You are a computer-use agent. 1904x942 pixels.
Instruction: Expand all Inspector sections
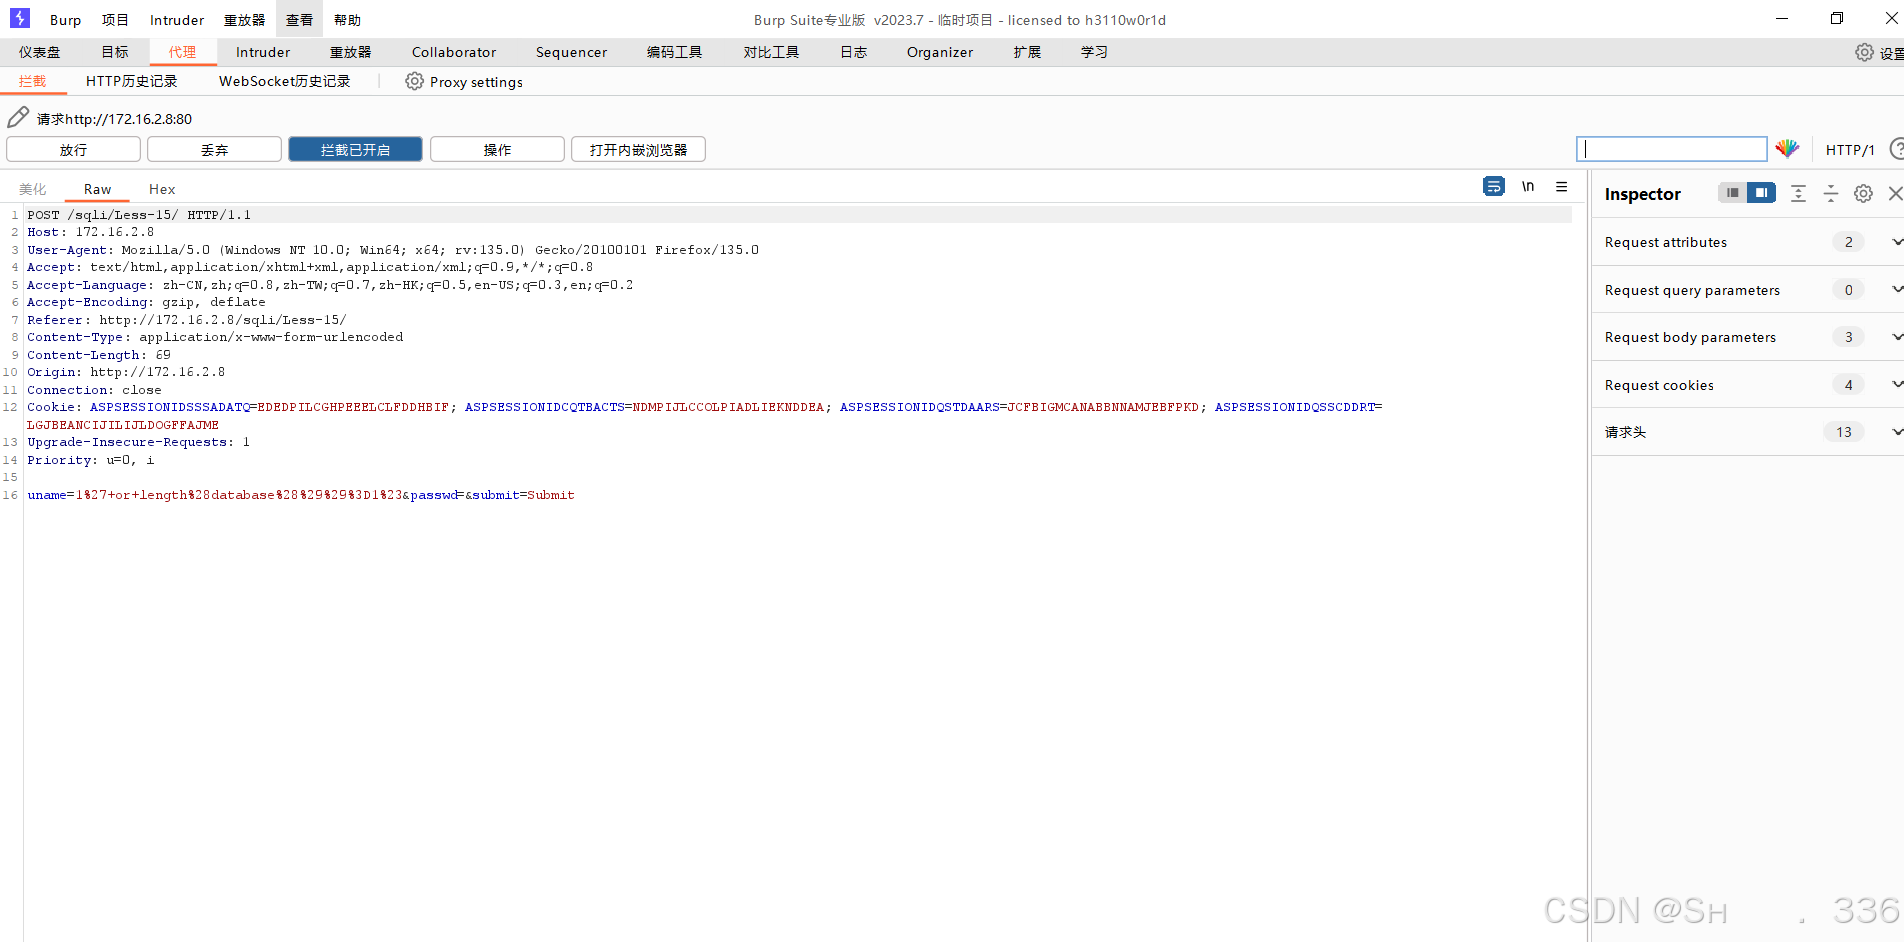point(1798,194)
